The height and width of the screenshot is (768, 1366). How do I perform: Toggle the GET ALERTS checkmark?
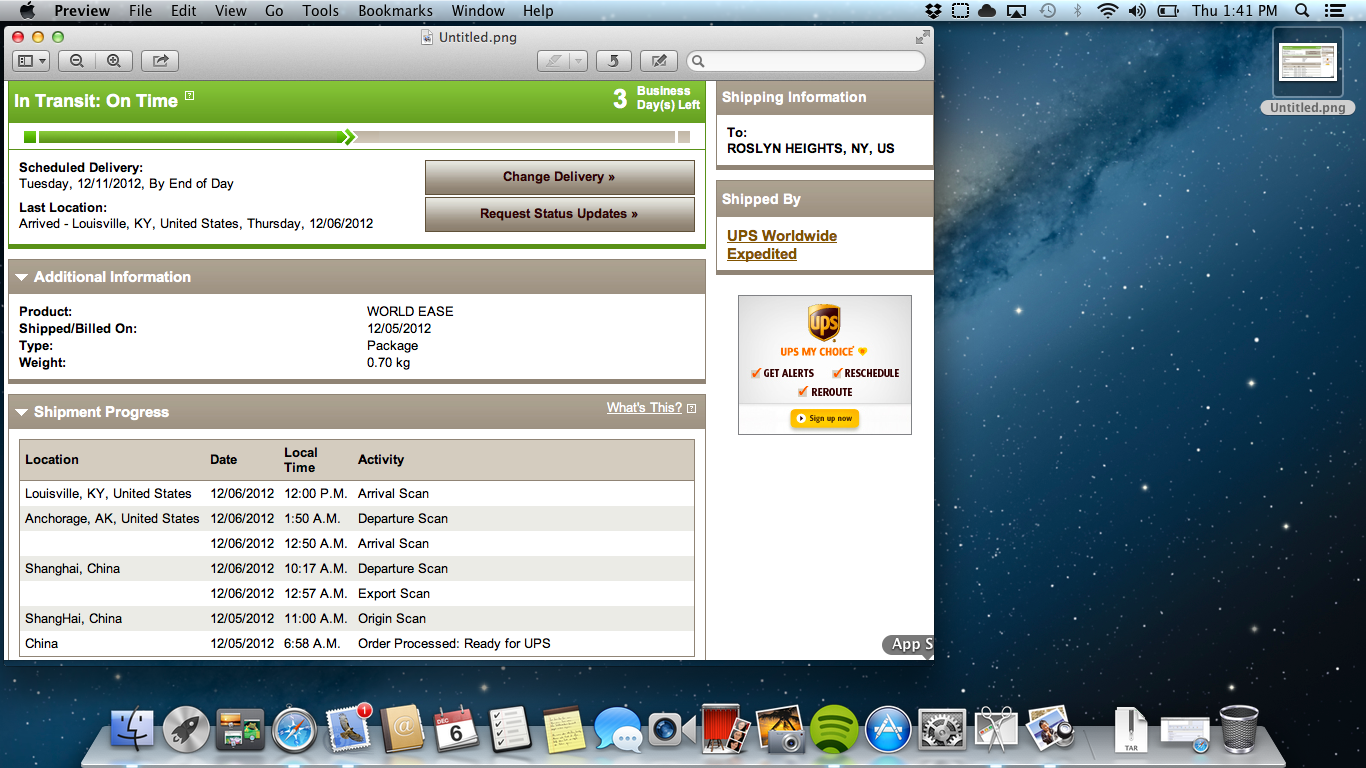[x=756, y=373]
